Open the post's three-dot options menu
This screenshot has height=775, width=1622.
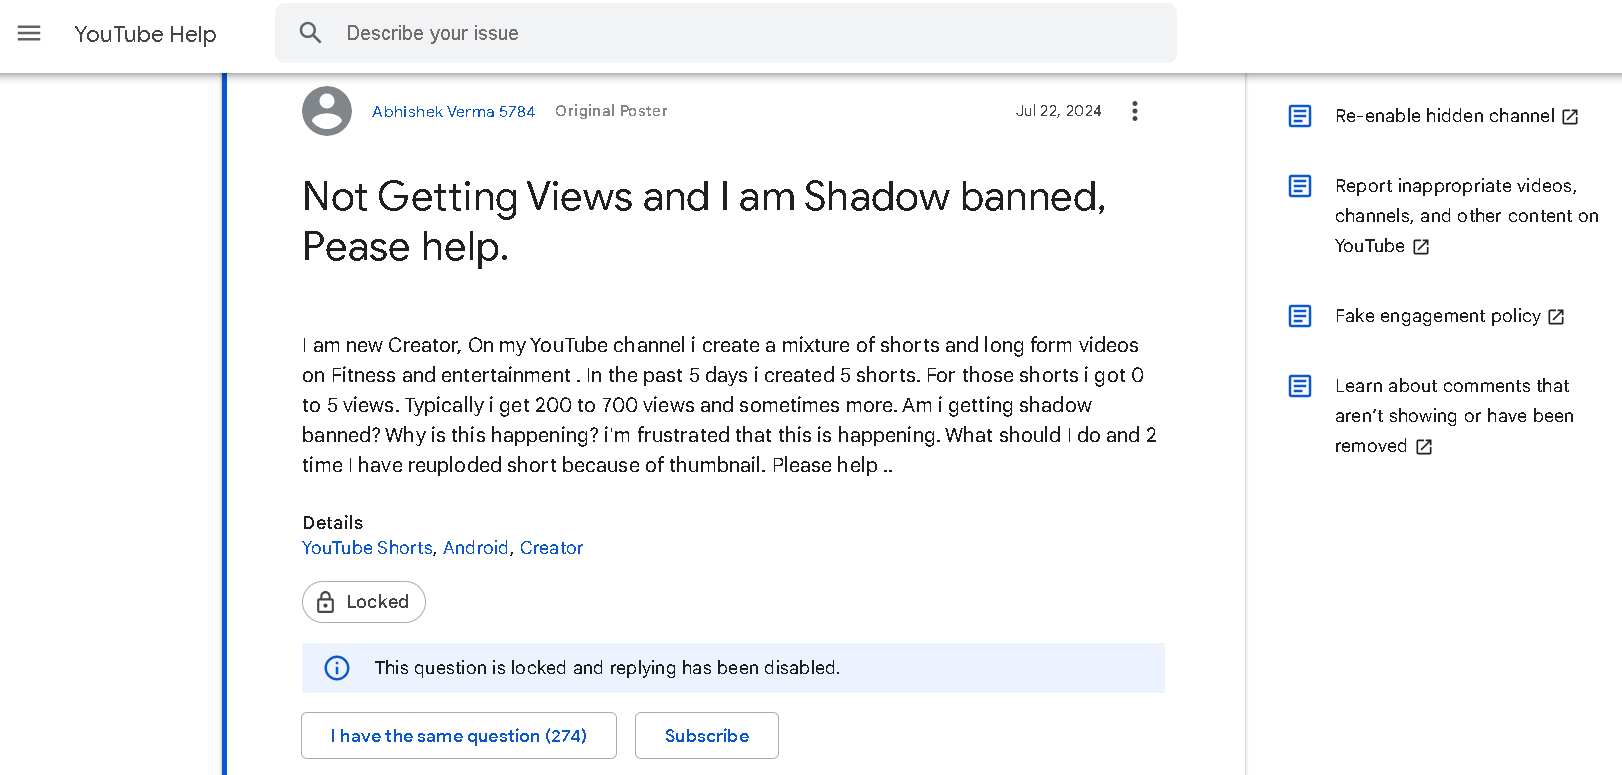(1134, 111)
